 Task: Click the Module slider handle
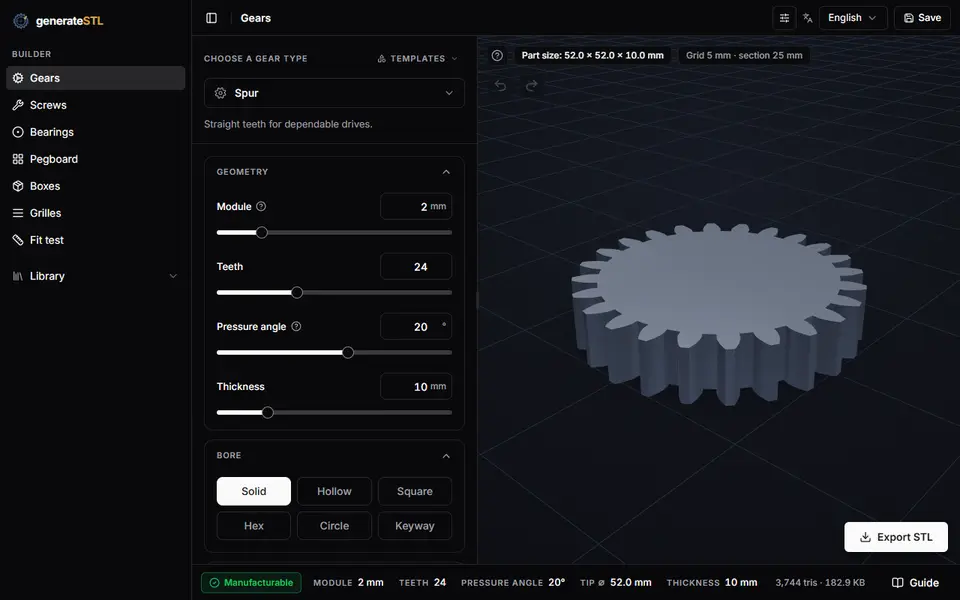[261, 233]
